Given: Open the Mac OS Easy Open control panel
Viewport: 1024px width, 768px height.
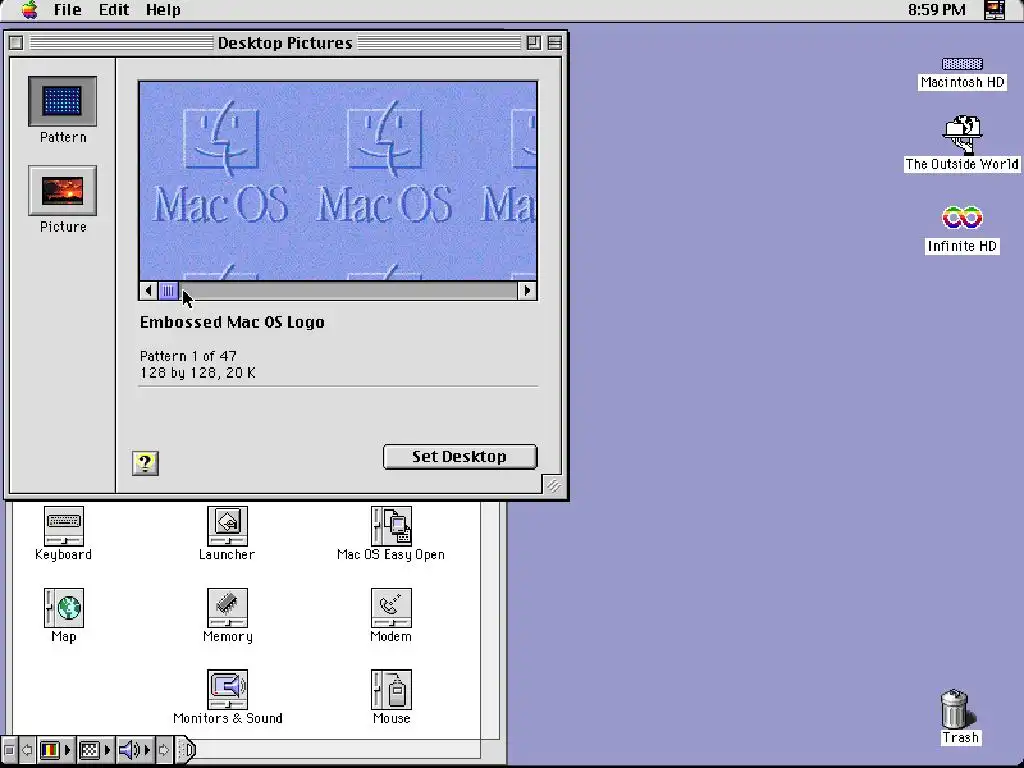Looking at the screenshot, I should click(391, 526).
